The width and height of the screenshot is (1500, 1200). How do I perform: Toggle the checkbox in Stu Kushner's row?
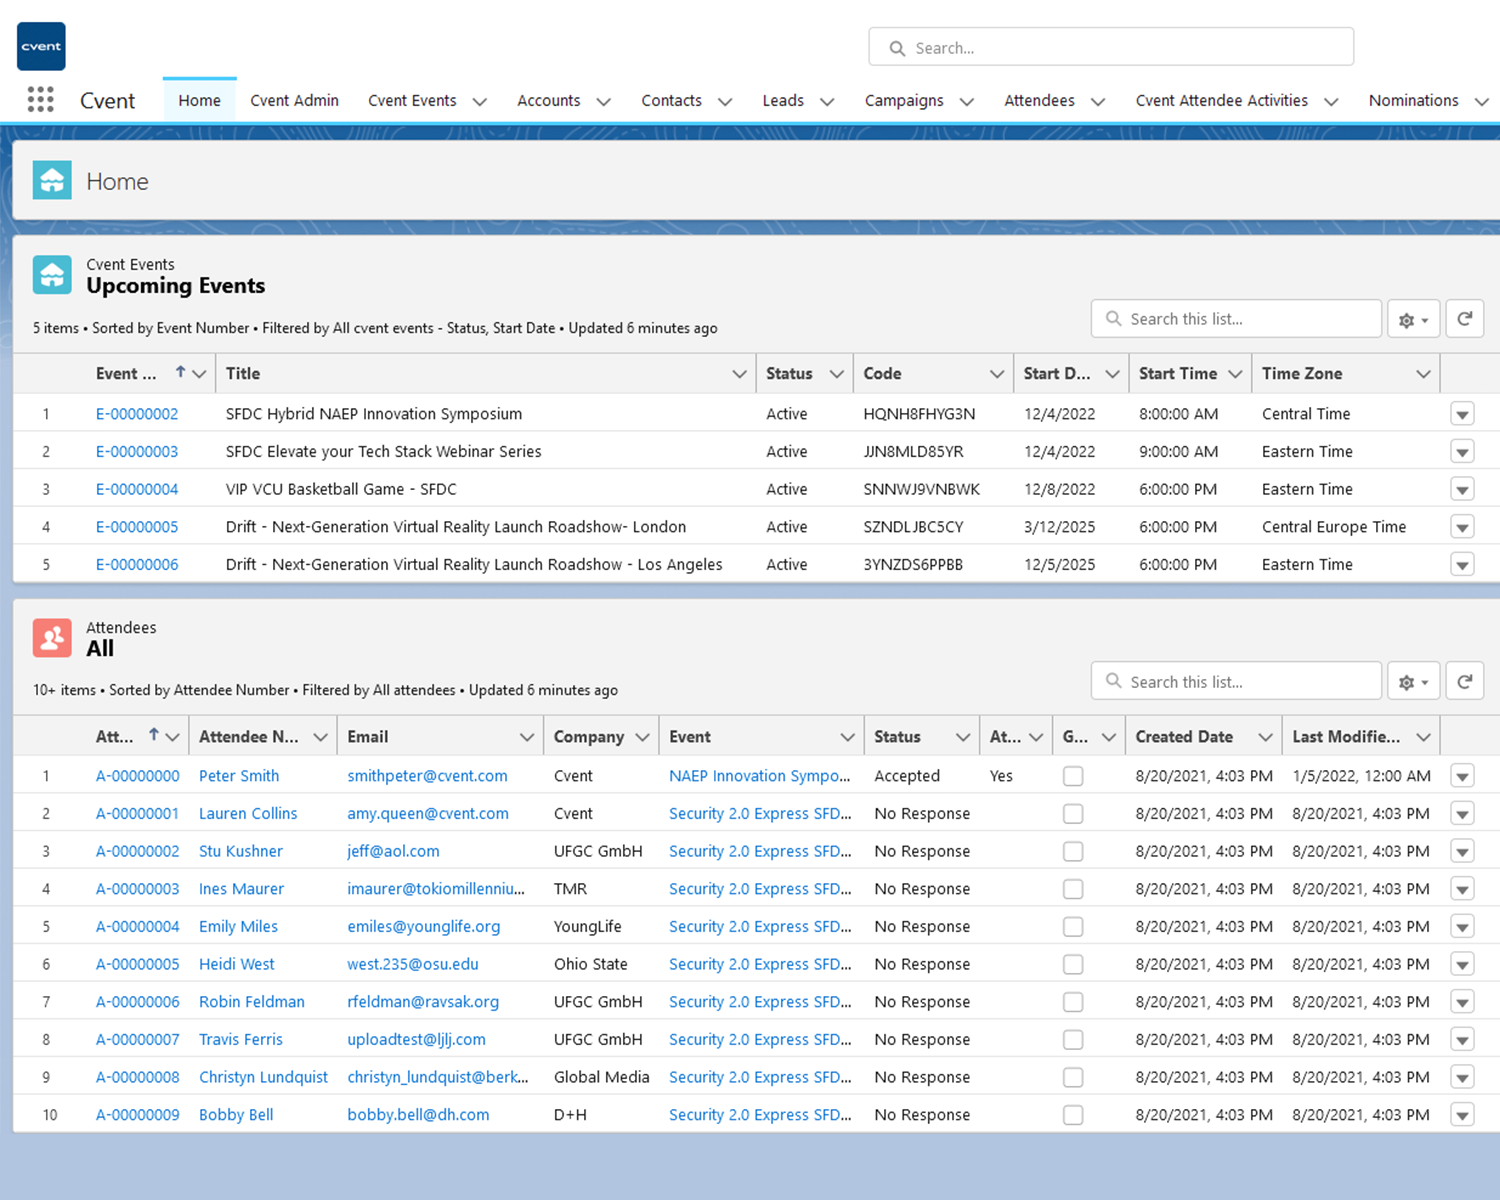pyautogui.click(x=1073, y=852)
